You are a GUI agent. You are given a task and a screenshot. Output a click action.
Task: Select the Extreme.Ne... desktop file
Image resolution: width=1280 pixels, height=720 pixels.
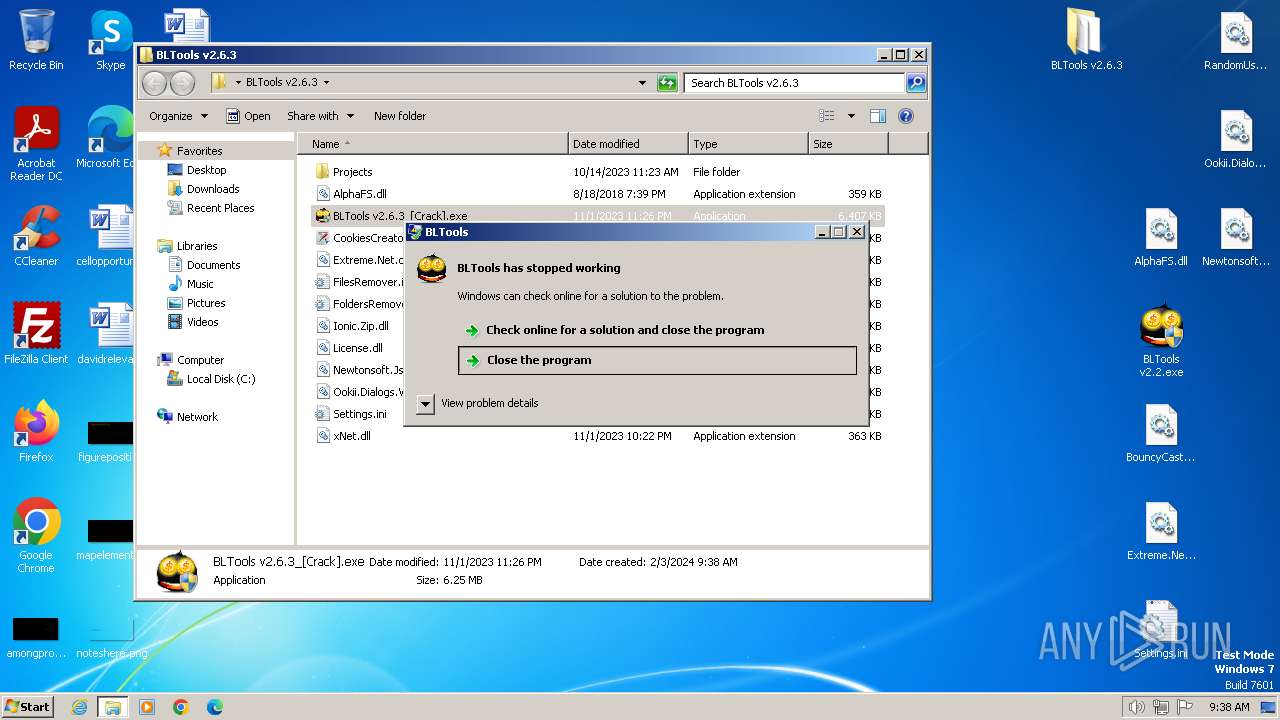(1160, 531)
